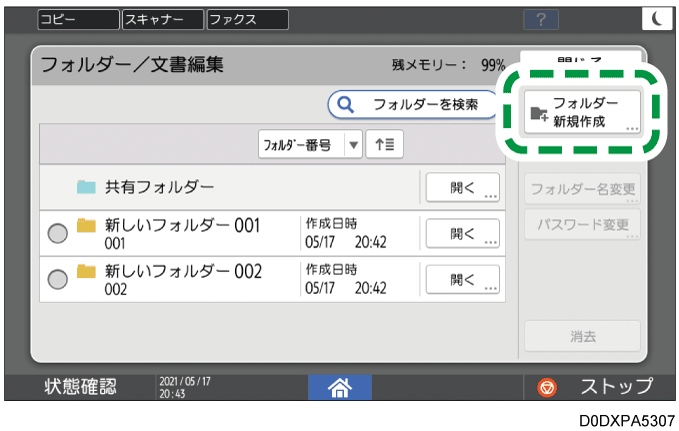Tap the 残メモリー 99% indicator
679x431 pixels.
(x=449, y=65)
